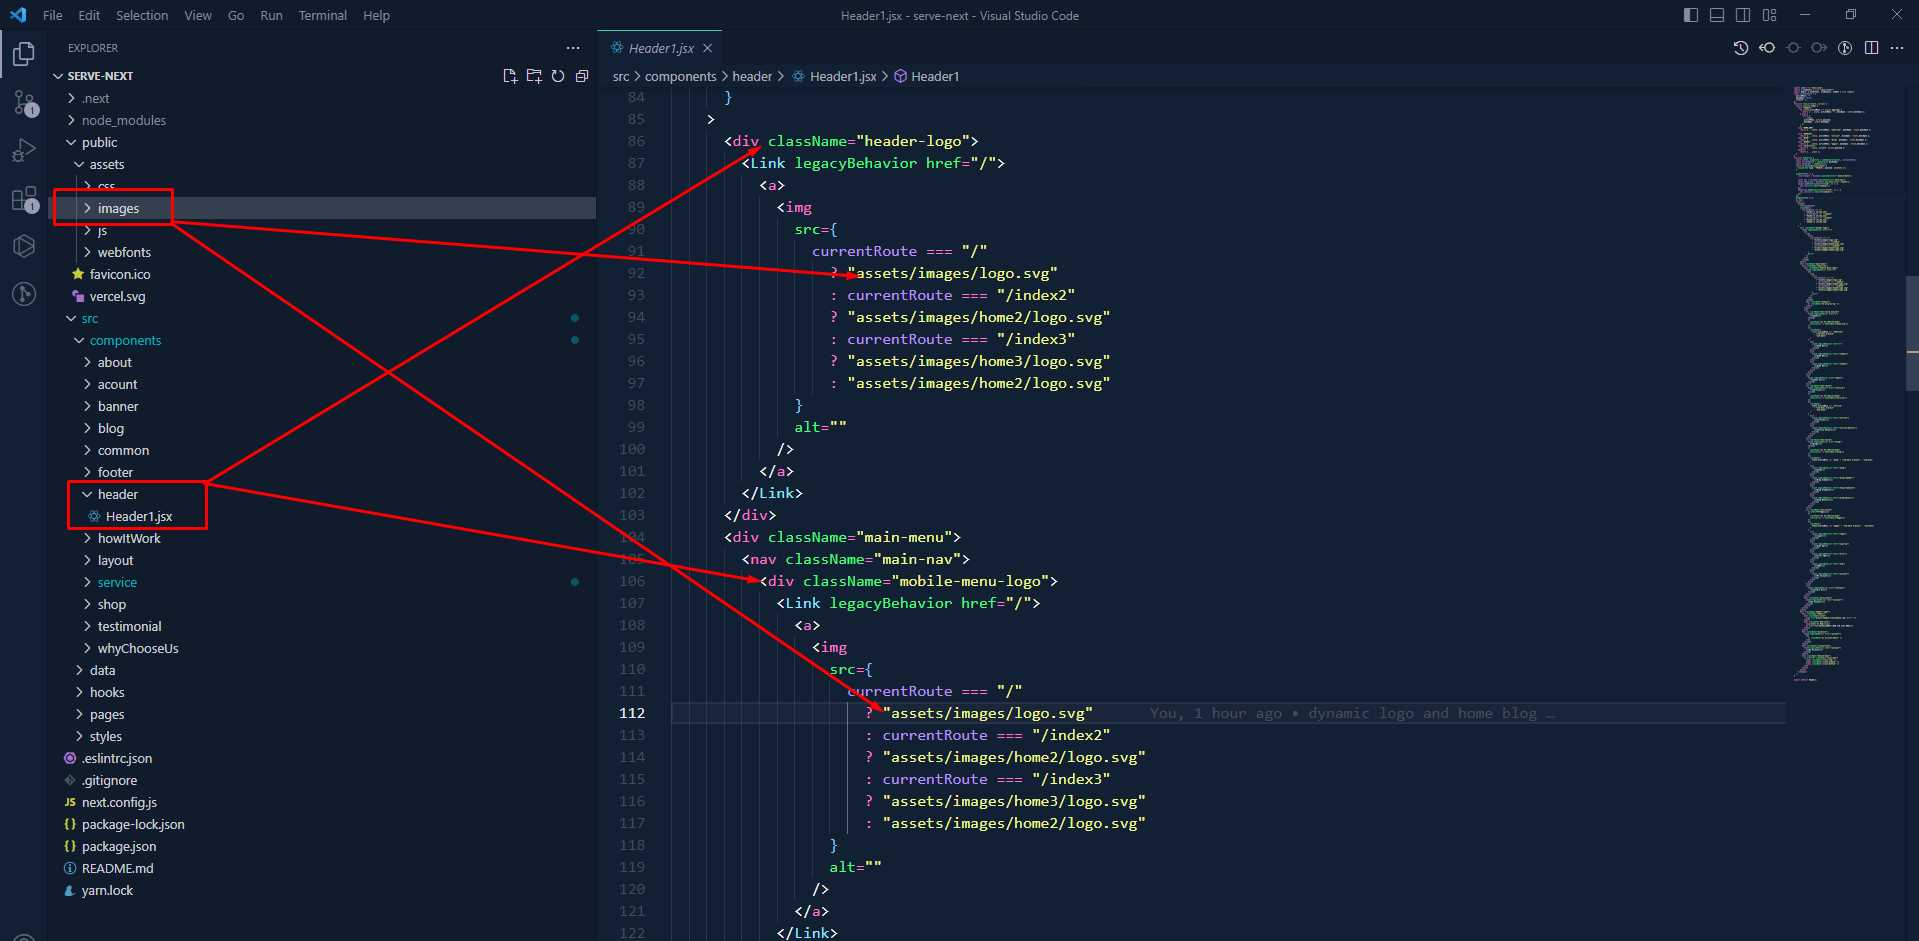Viewport: 1919px width, 941px height.
Task: Open changes with next revision icon
Action: point(1819,48)
